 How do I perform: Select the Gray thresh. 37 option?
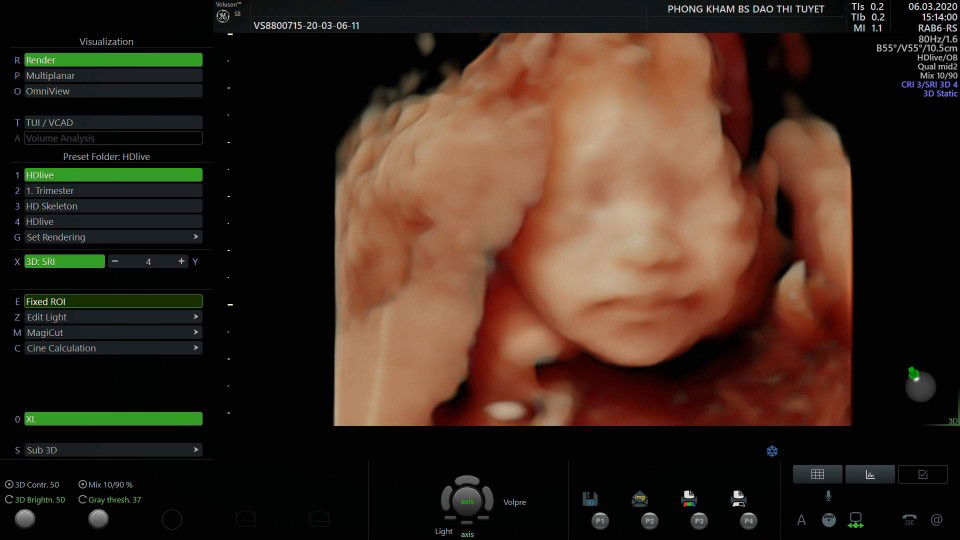point(82,499)
